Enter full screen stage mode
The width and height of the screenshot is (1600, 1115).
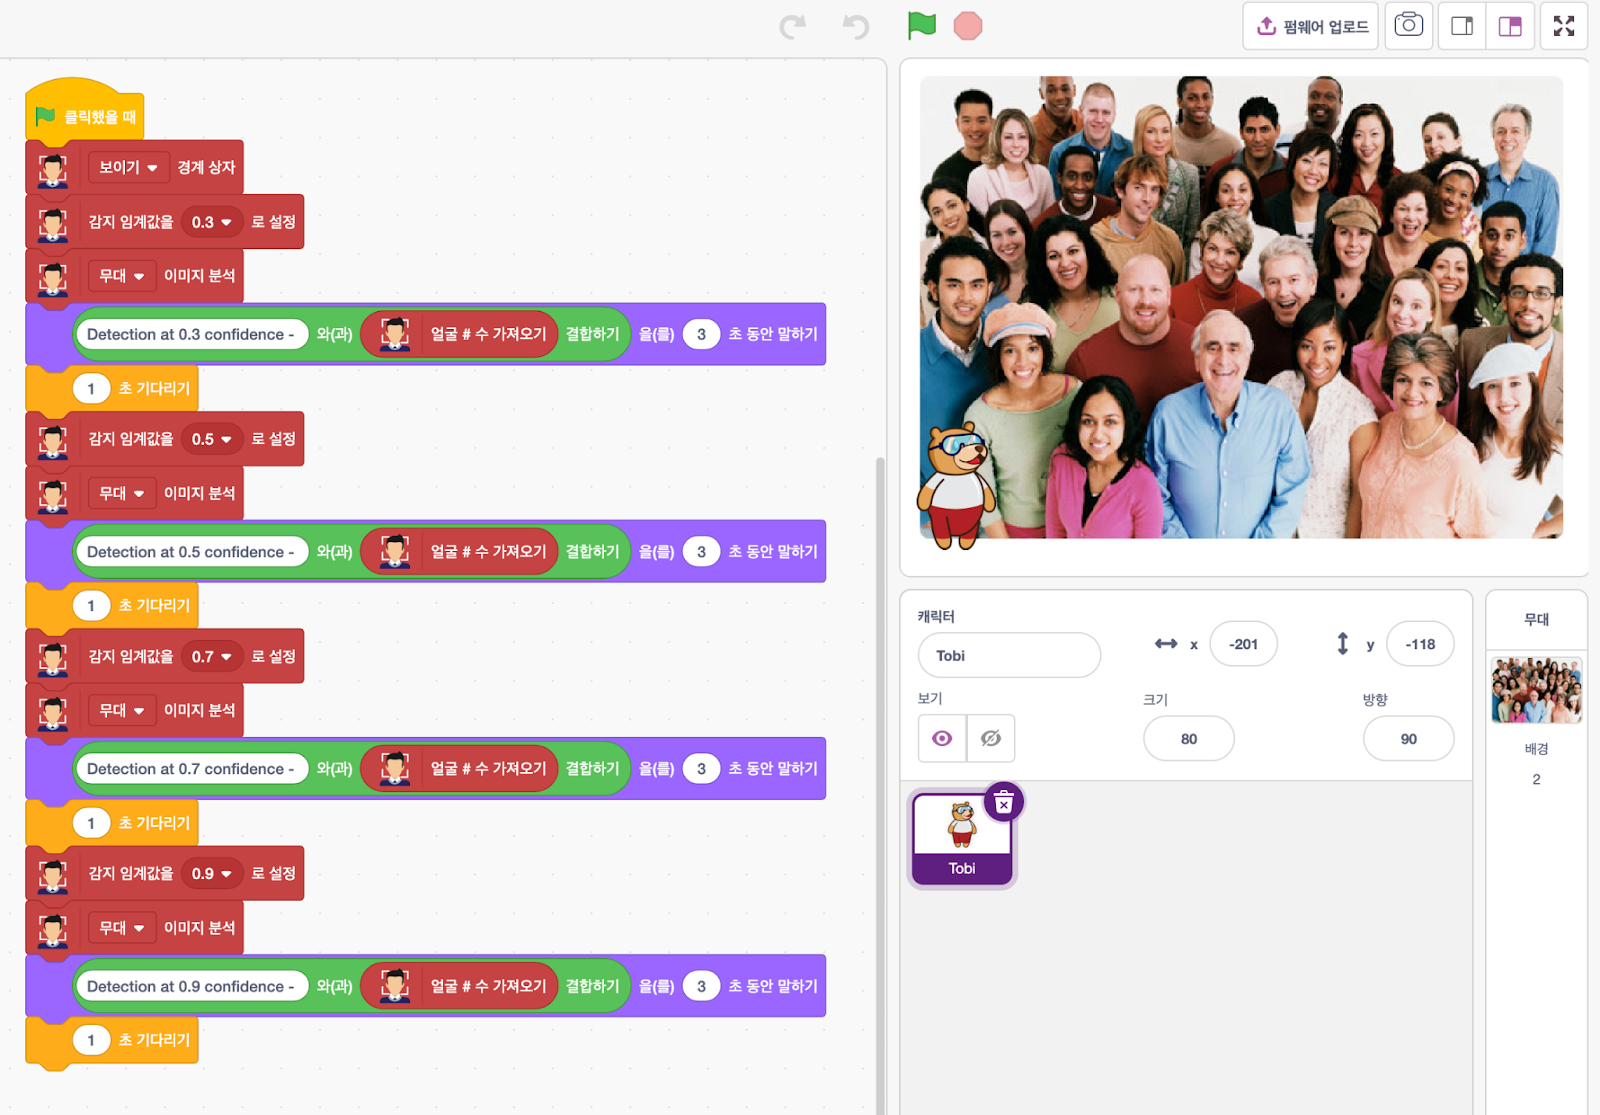[1564, 26]
